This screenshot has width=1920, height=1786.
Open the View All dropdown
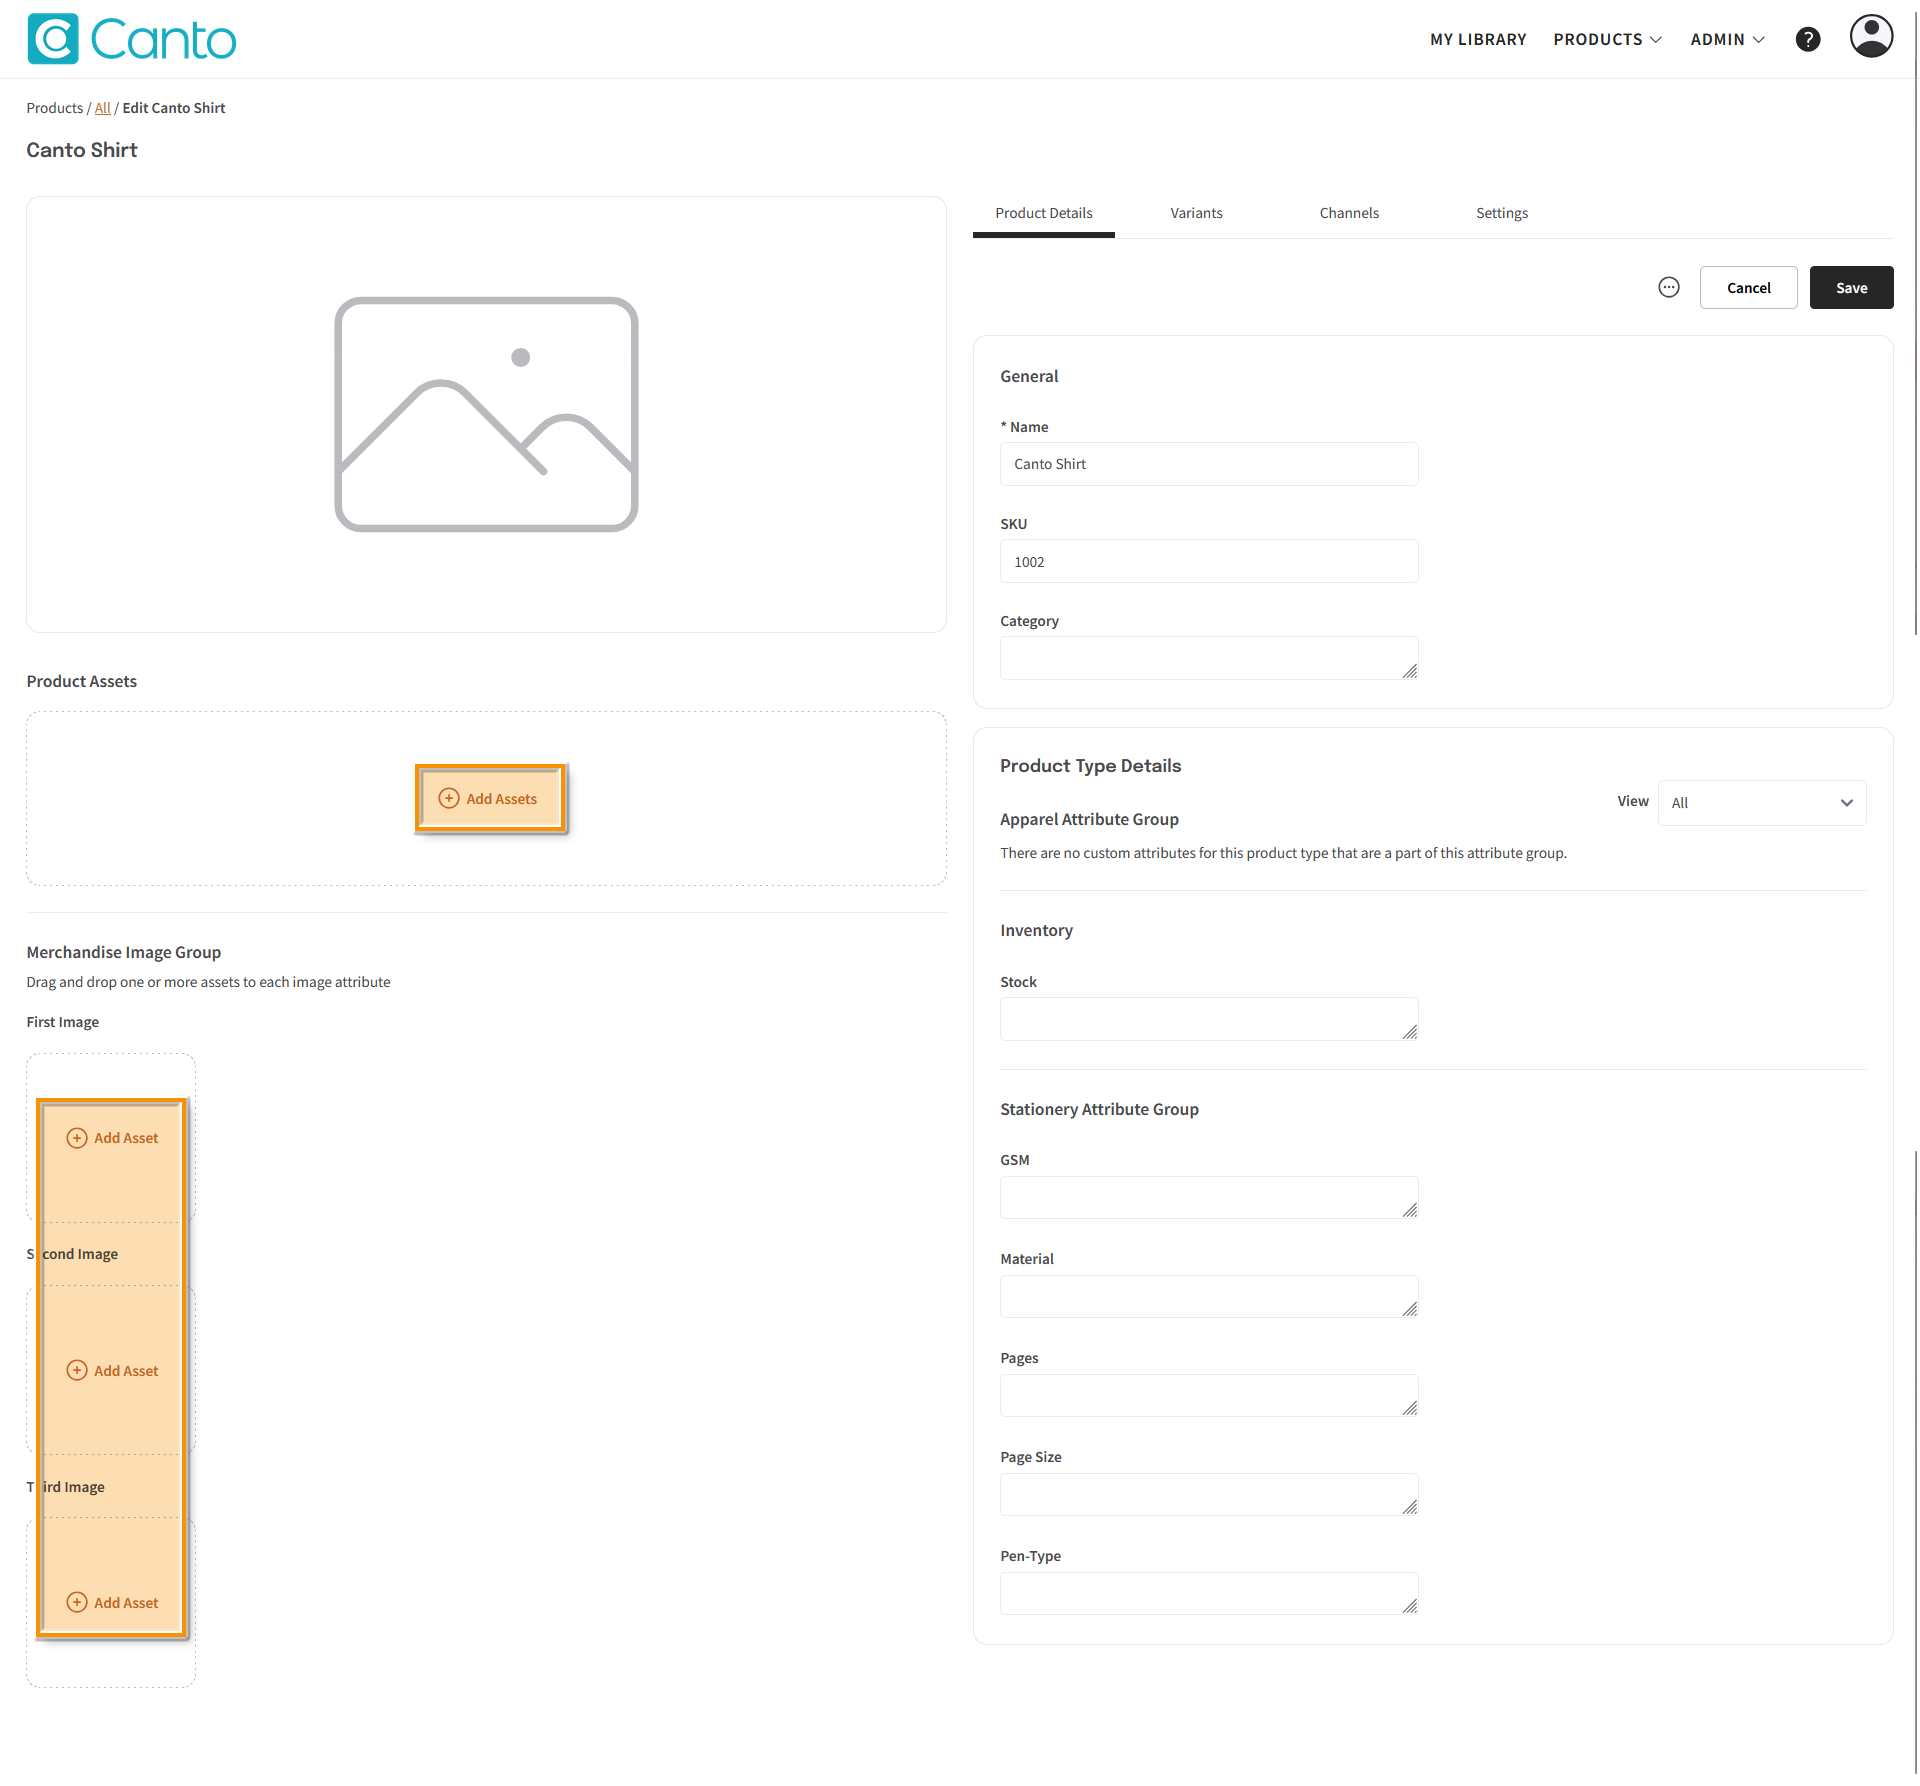click(x=1761, y=803)
